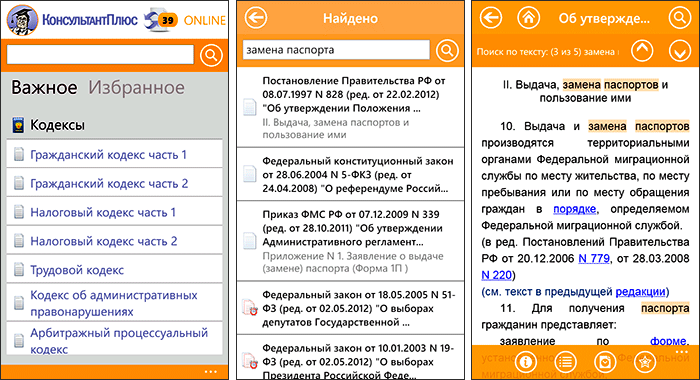Click the snippet 'Приложение N 1. Заявление о выдаче'

353,263
